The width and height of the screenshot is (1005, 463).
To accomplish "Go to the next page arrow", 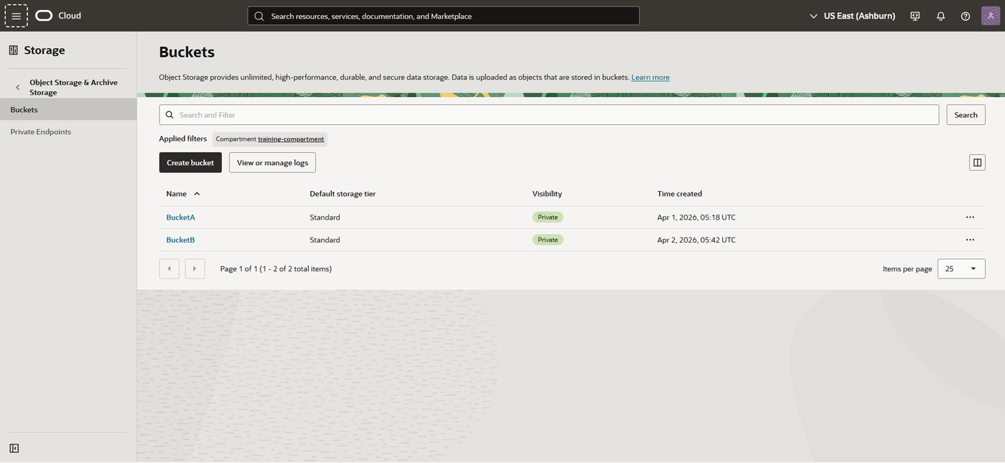I will tap(195, 269).
